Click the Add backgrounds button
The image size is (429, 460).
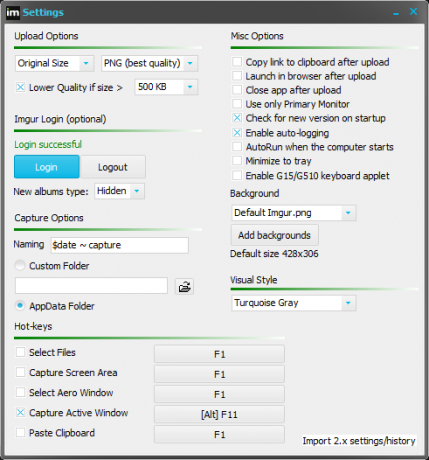tap(275, 235)
